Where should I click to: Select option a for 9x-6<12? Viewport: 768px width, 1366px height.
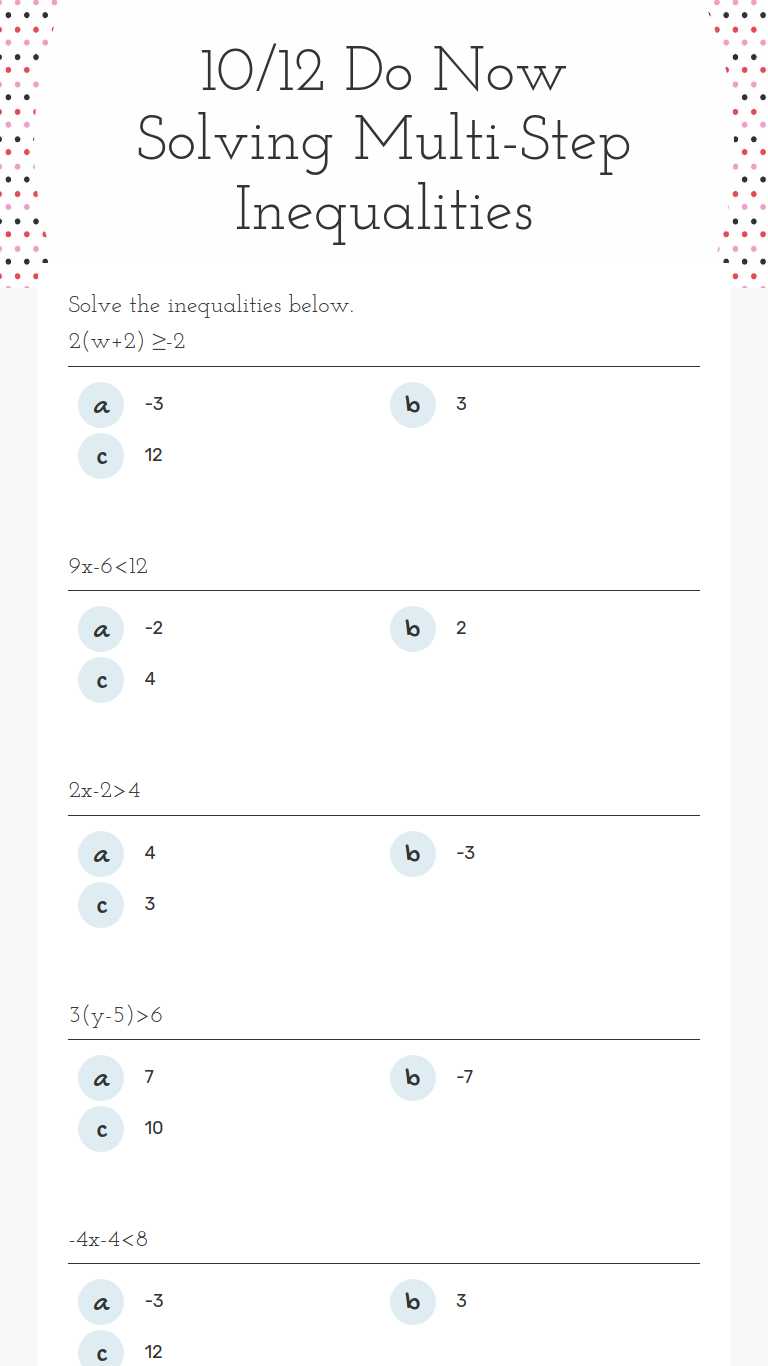[101, 629]
